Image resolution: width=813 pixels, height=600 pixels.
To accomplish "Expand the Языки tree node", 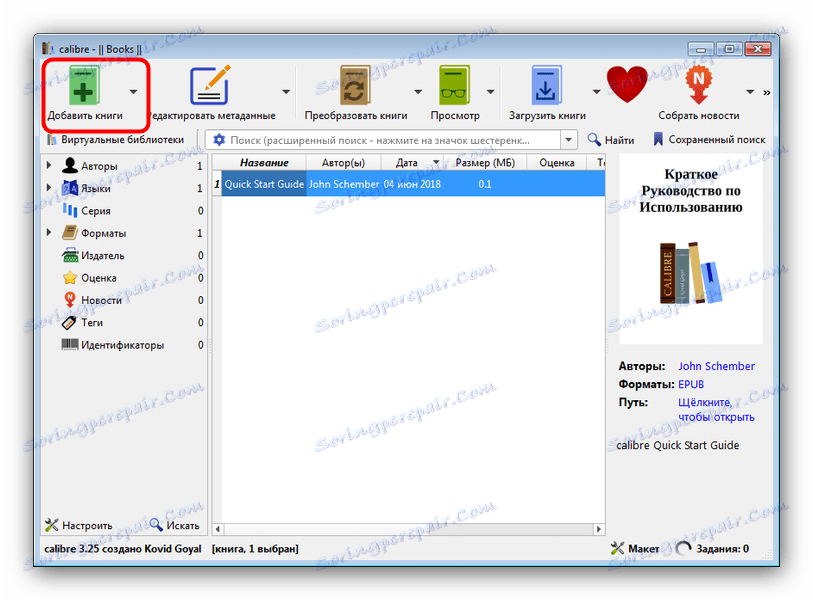I will click(49, 187).
